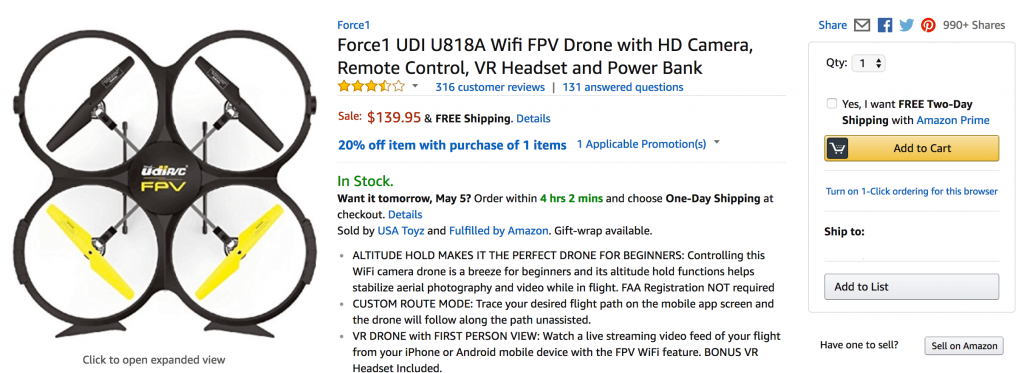The height and width of the screenshot is (373, 1024).
Task: Share on Twitter icon
Action: 906,25
